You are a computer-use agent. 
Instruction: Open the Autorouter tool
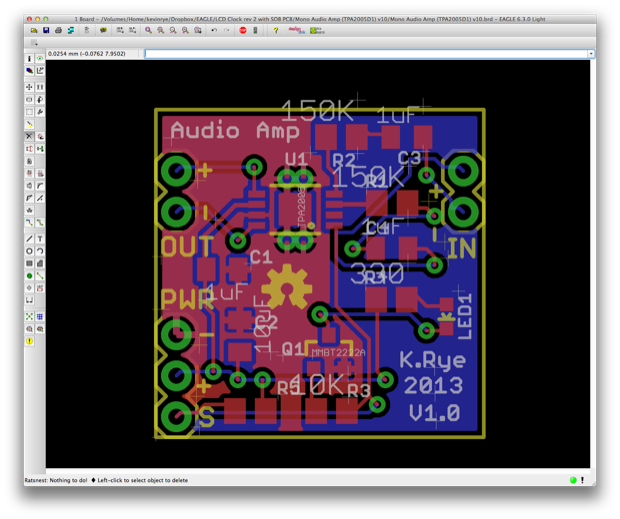[40, 317]
